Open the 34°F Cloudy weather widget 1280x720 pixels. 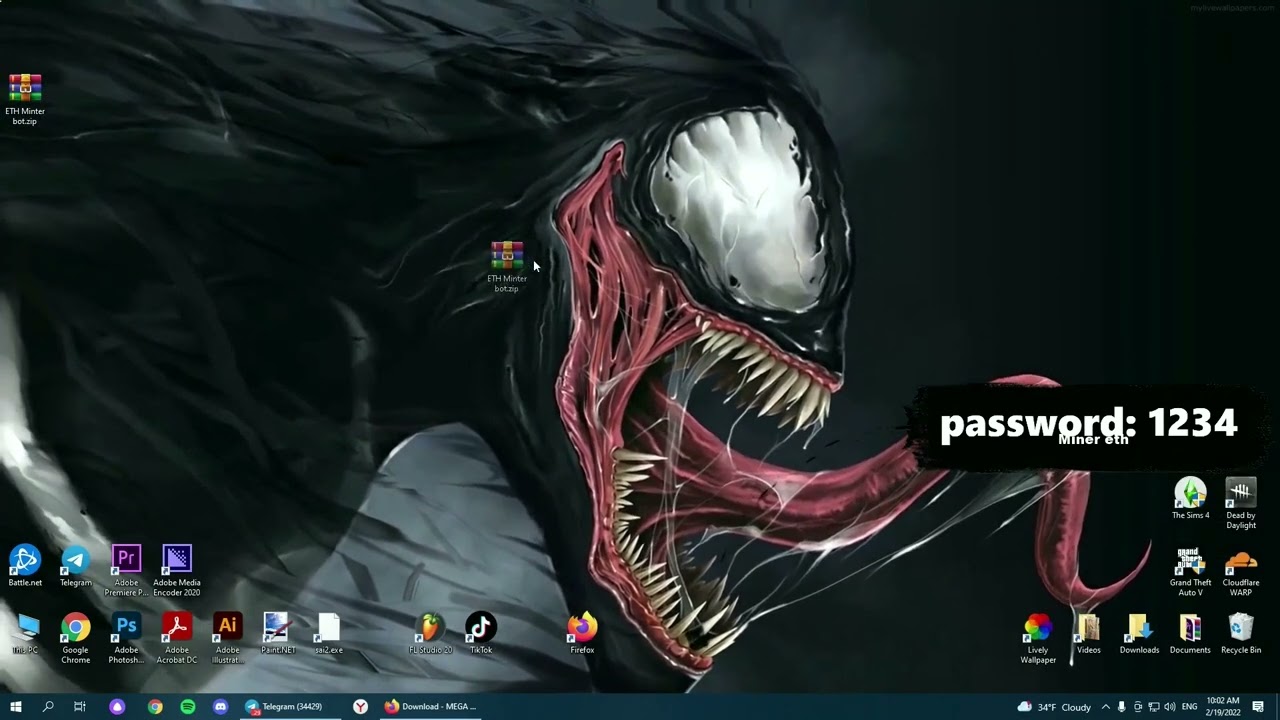click(1055, 707)
